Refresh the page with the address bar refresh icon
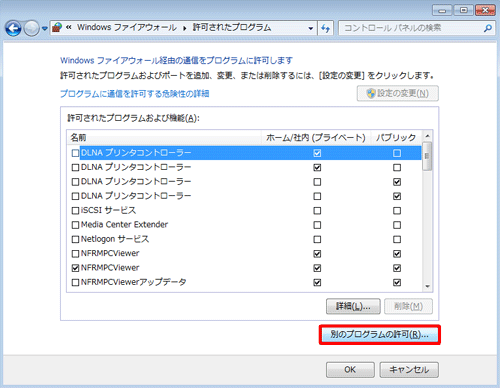Image resolution: width=500 pixels, height=388 pixels. (325, 28)
